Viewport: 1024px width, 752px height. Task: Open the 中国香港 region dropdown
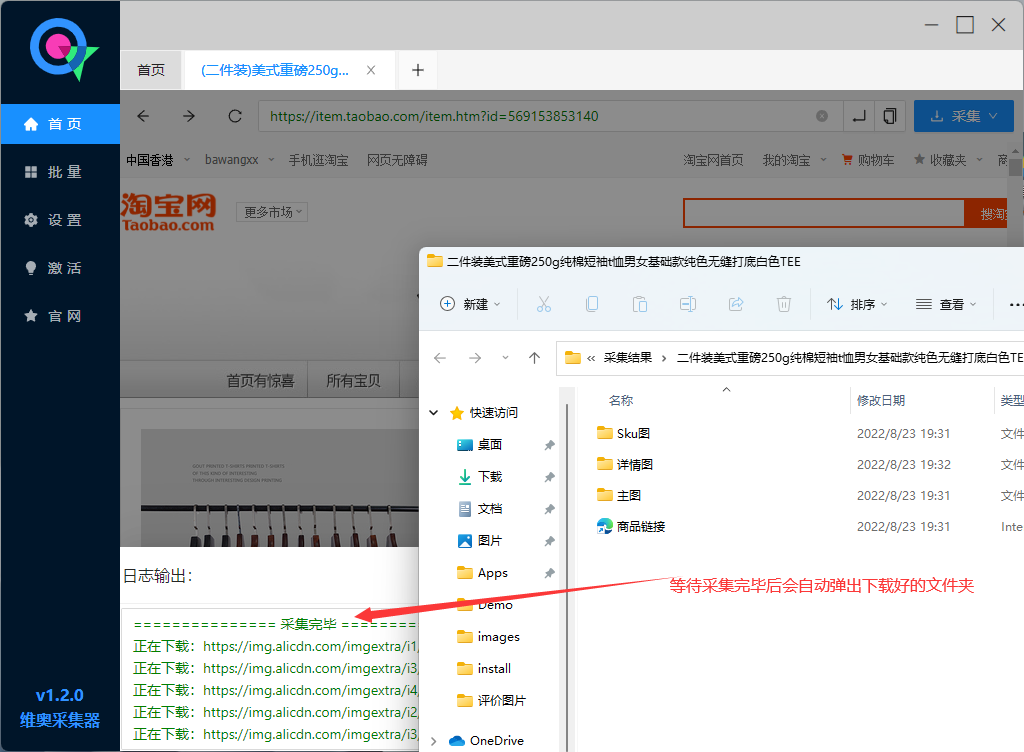pyautogui.click(x=157, y=160)
